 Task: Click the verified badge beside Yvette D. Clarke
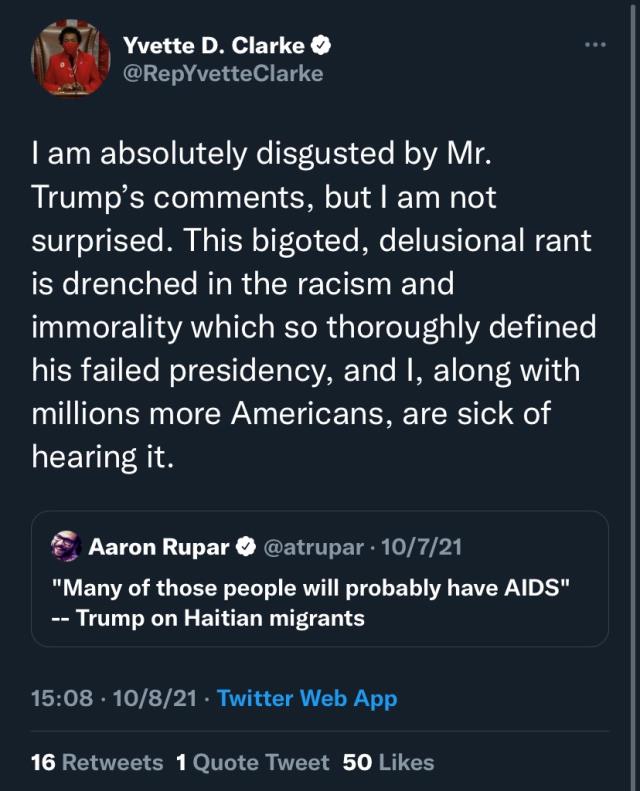tap(324, 45)
